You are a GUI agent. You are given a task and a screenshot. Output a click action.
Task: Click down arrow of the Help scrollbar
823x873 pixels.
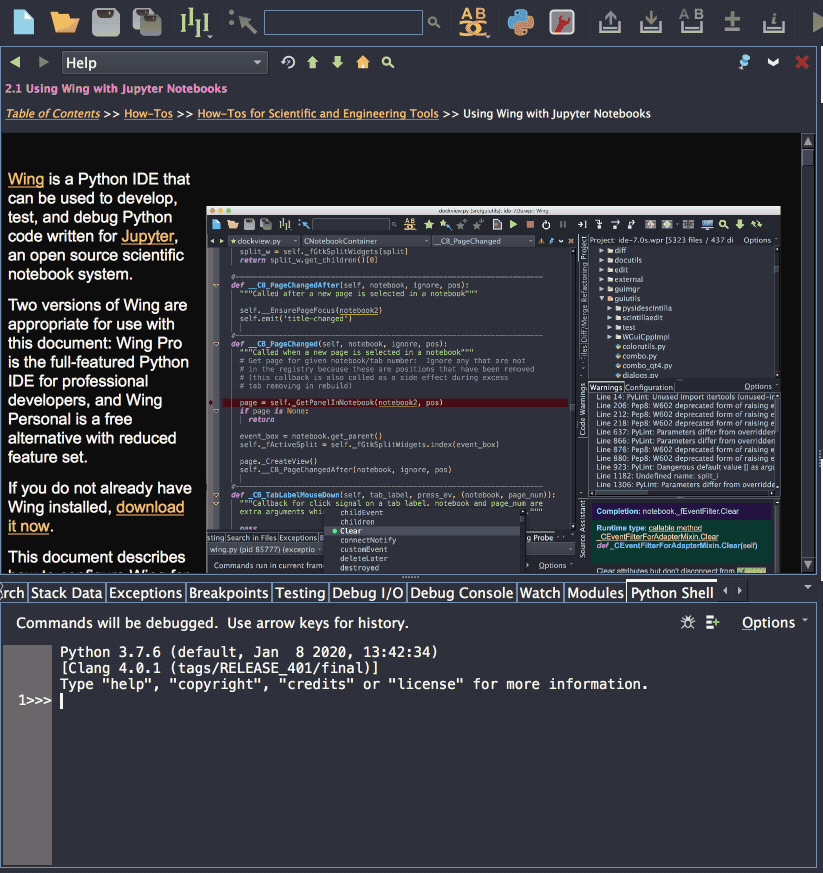tap(808, 565)
